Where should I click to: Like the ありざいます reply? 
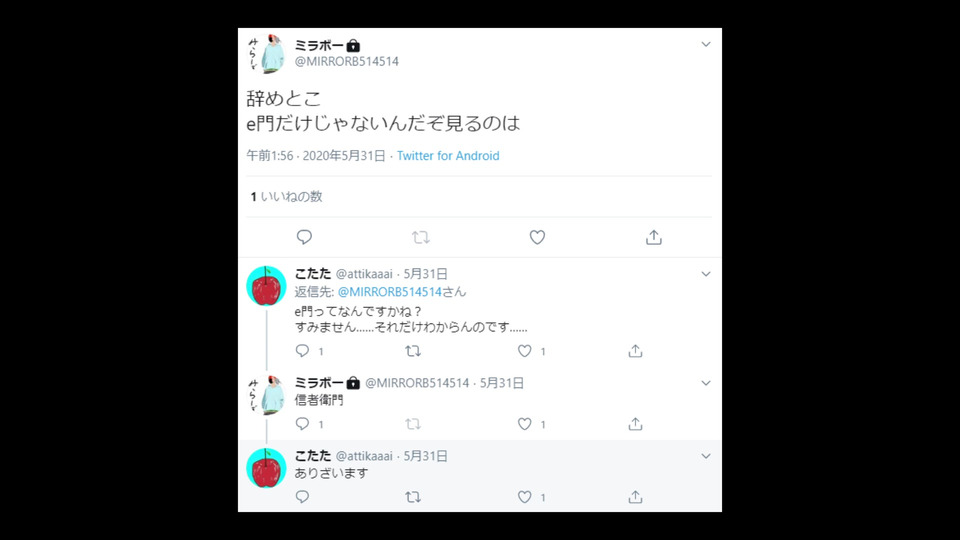[x=525, y=497]
